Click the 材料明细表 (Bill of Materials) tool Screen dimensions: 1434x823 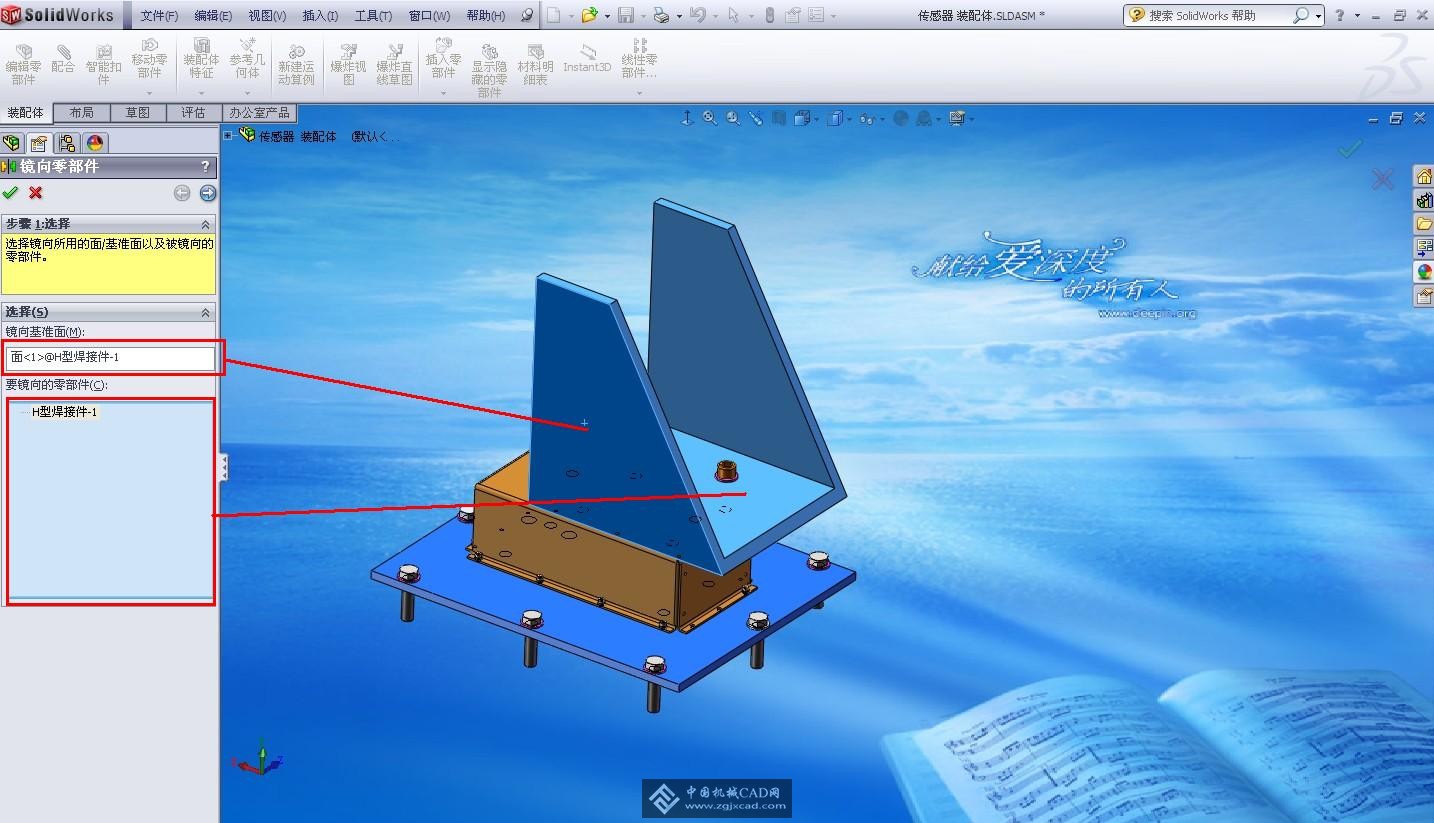click(x=536, y=65)
